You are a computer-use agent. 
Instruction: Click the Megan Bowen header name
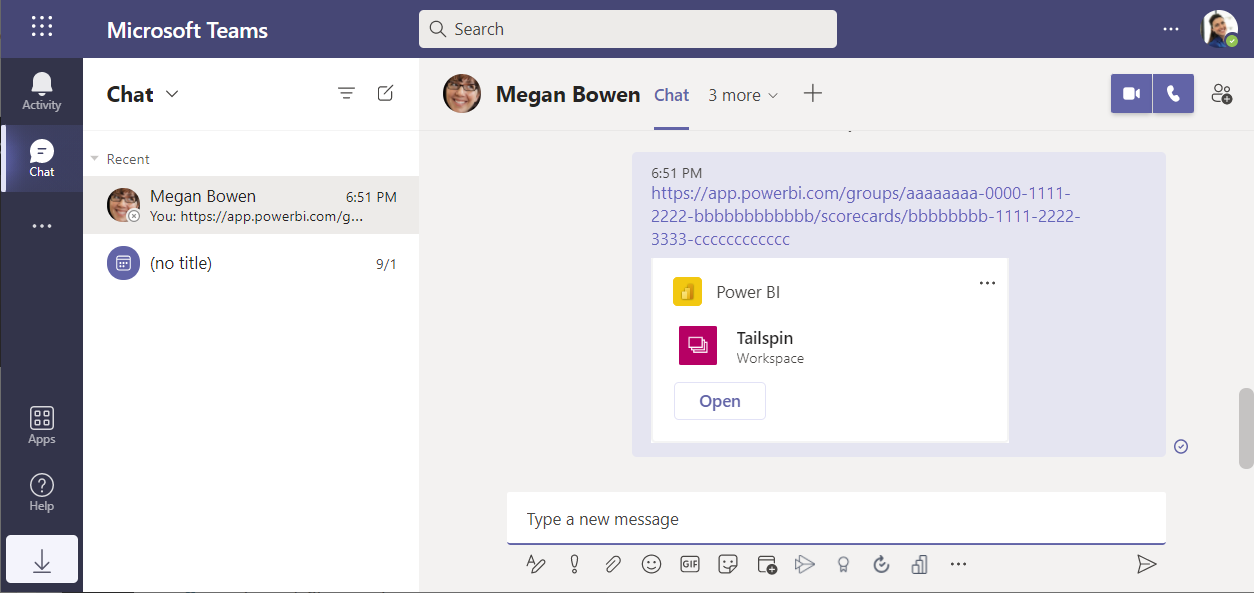tap(568, 95)
